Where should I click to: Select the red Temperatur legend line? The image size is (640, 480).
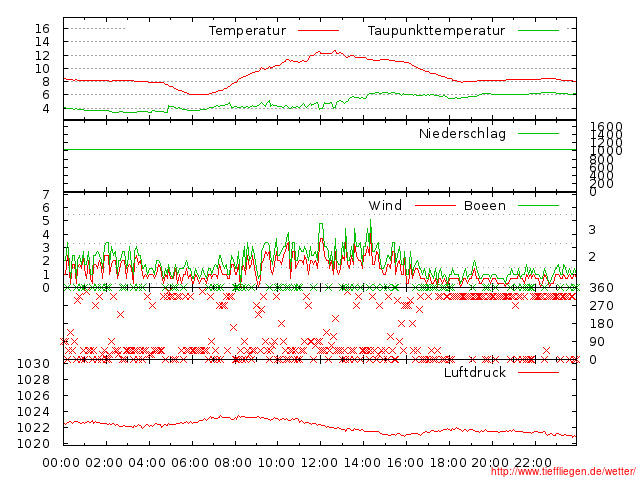click(318, 31)
